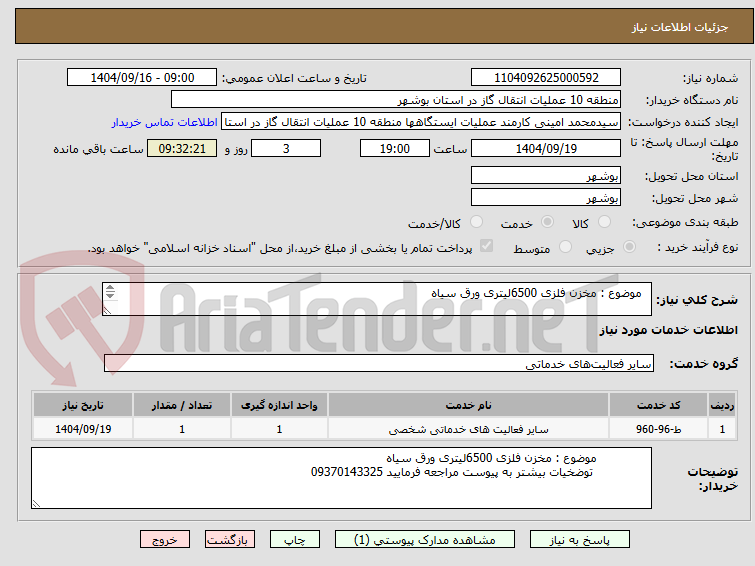Screen dimensions: 755x566
Task: Click the شهر محل تحویل field
Action: pos(546,197)
